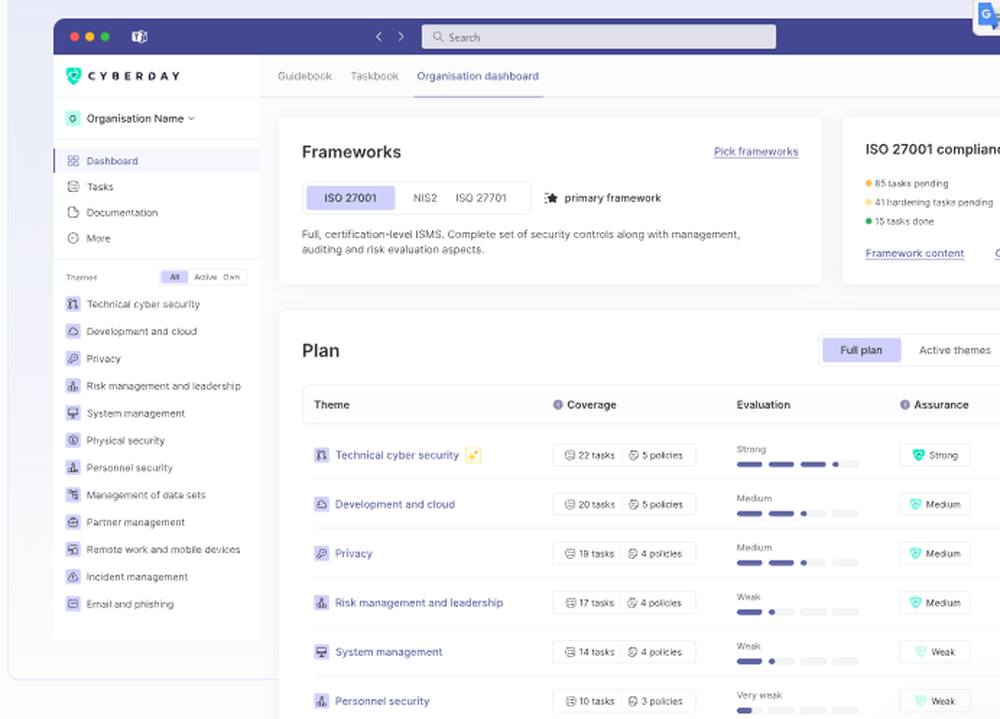
Task: Click the Incident management sidebar icon
Action: click(x=73, y=577)
